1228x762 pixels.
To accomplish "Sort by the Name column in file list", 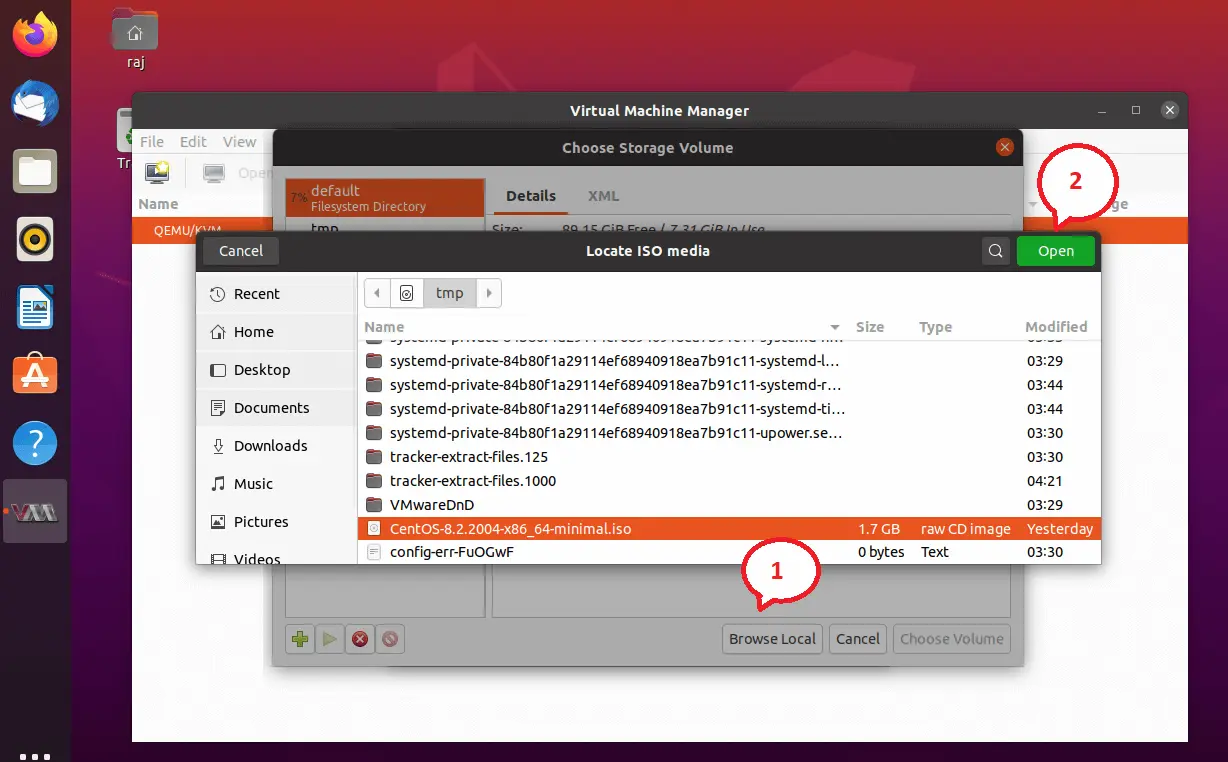I will 385,327.
